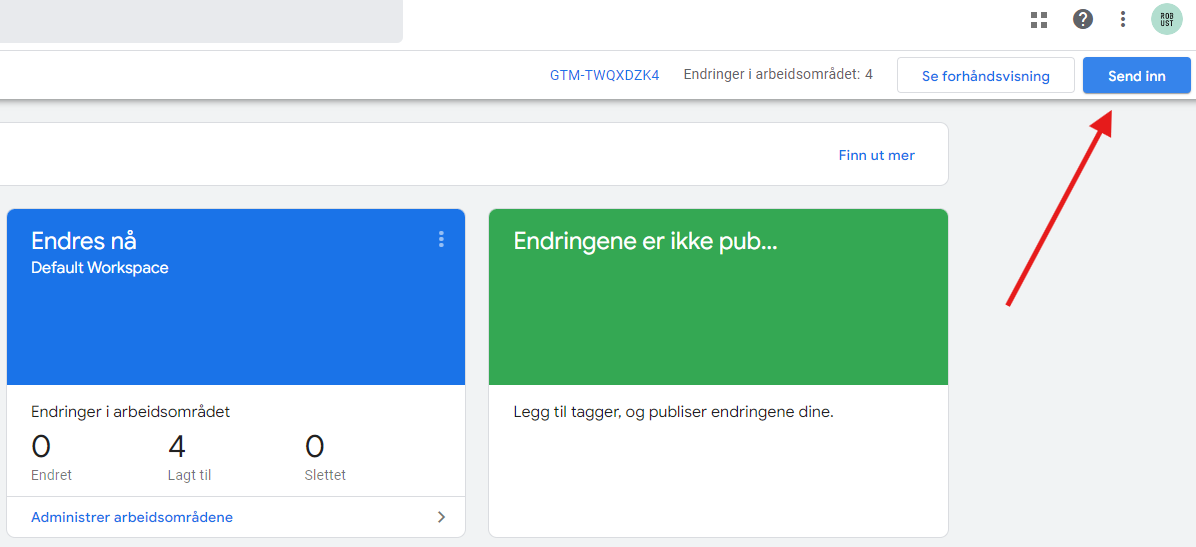Click the GTM-TWQXDZK4 container ID
The height and width of the screenshot is (547, 1196).
tap(604, 75)
